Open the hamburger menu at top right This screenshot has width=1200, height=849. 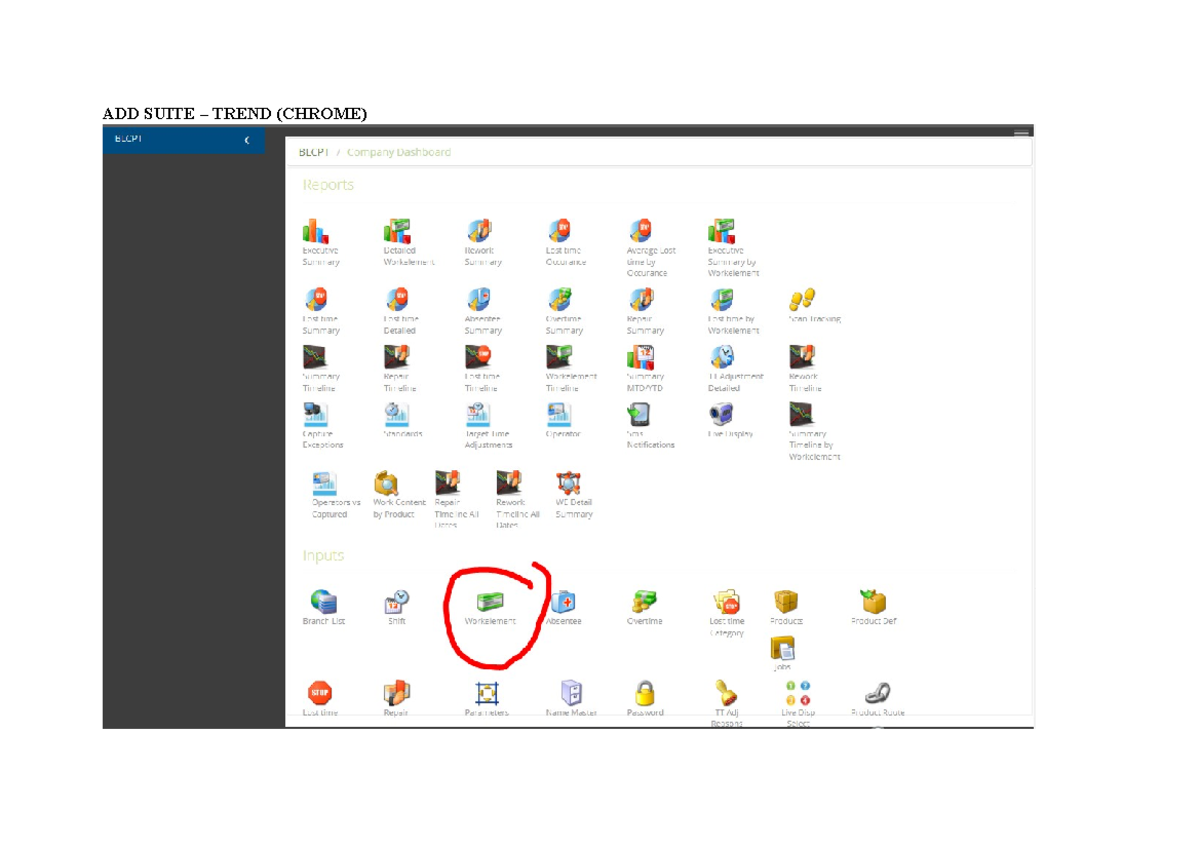point(1021,134)
